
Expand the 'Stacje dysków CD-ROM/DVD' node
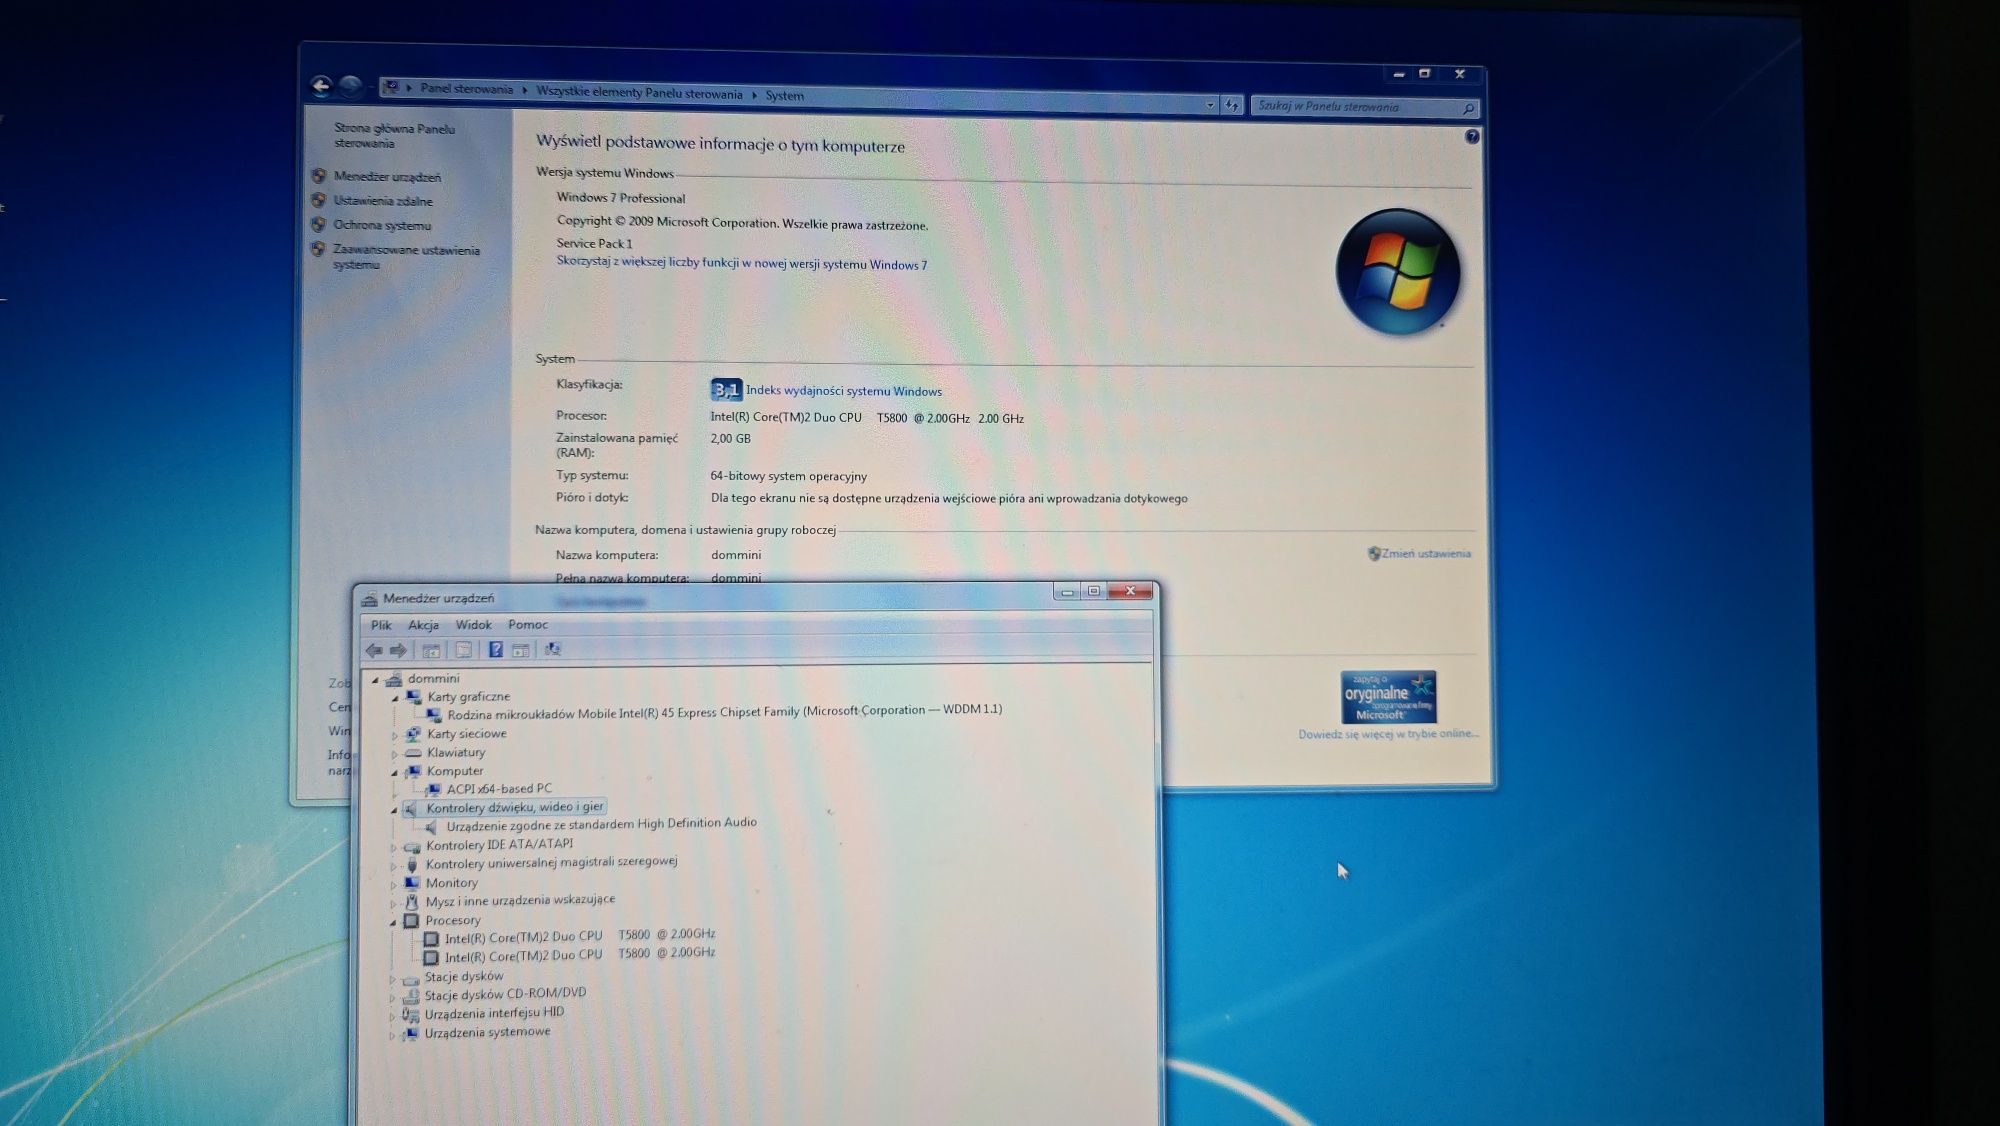pyautogui.click(x=393, y=997)
